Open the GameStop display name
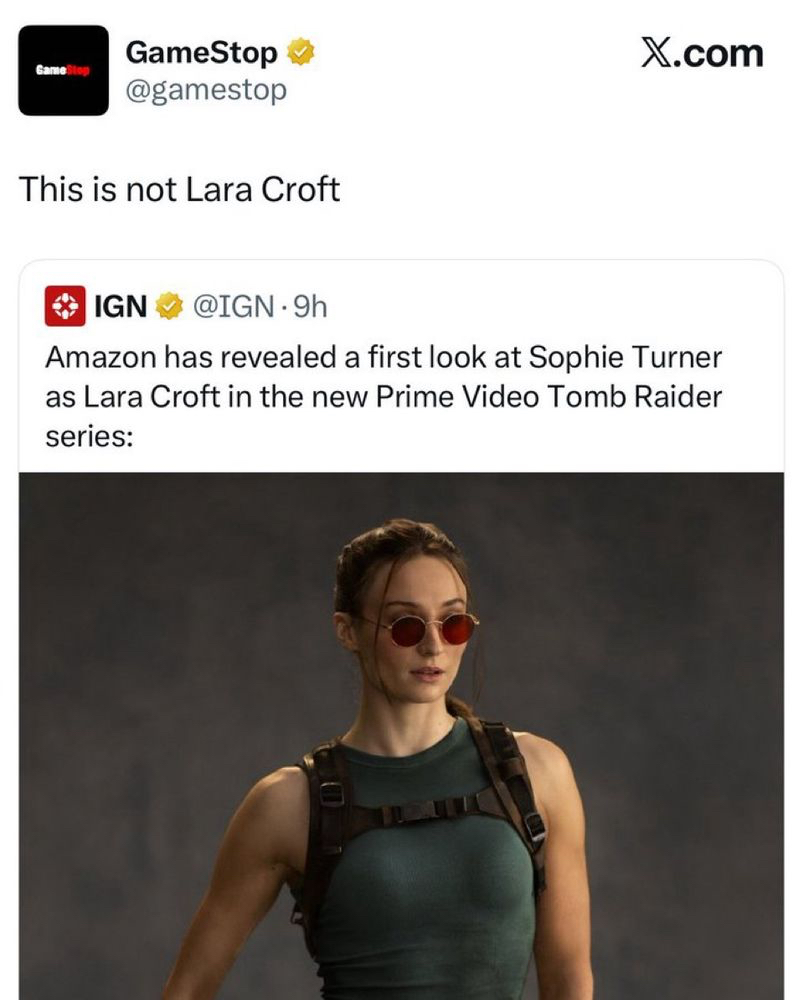 [x=201, y=51]
